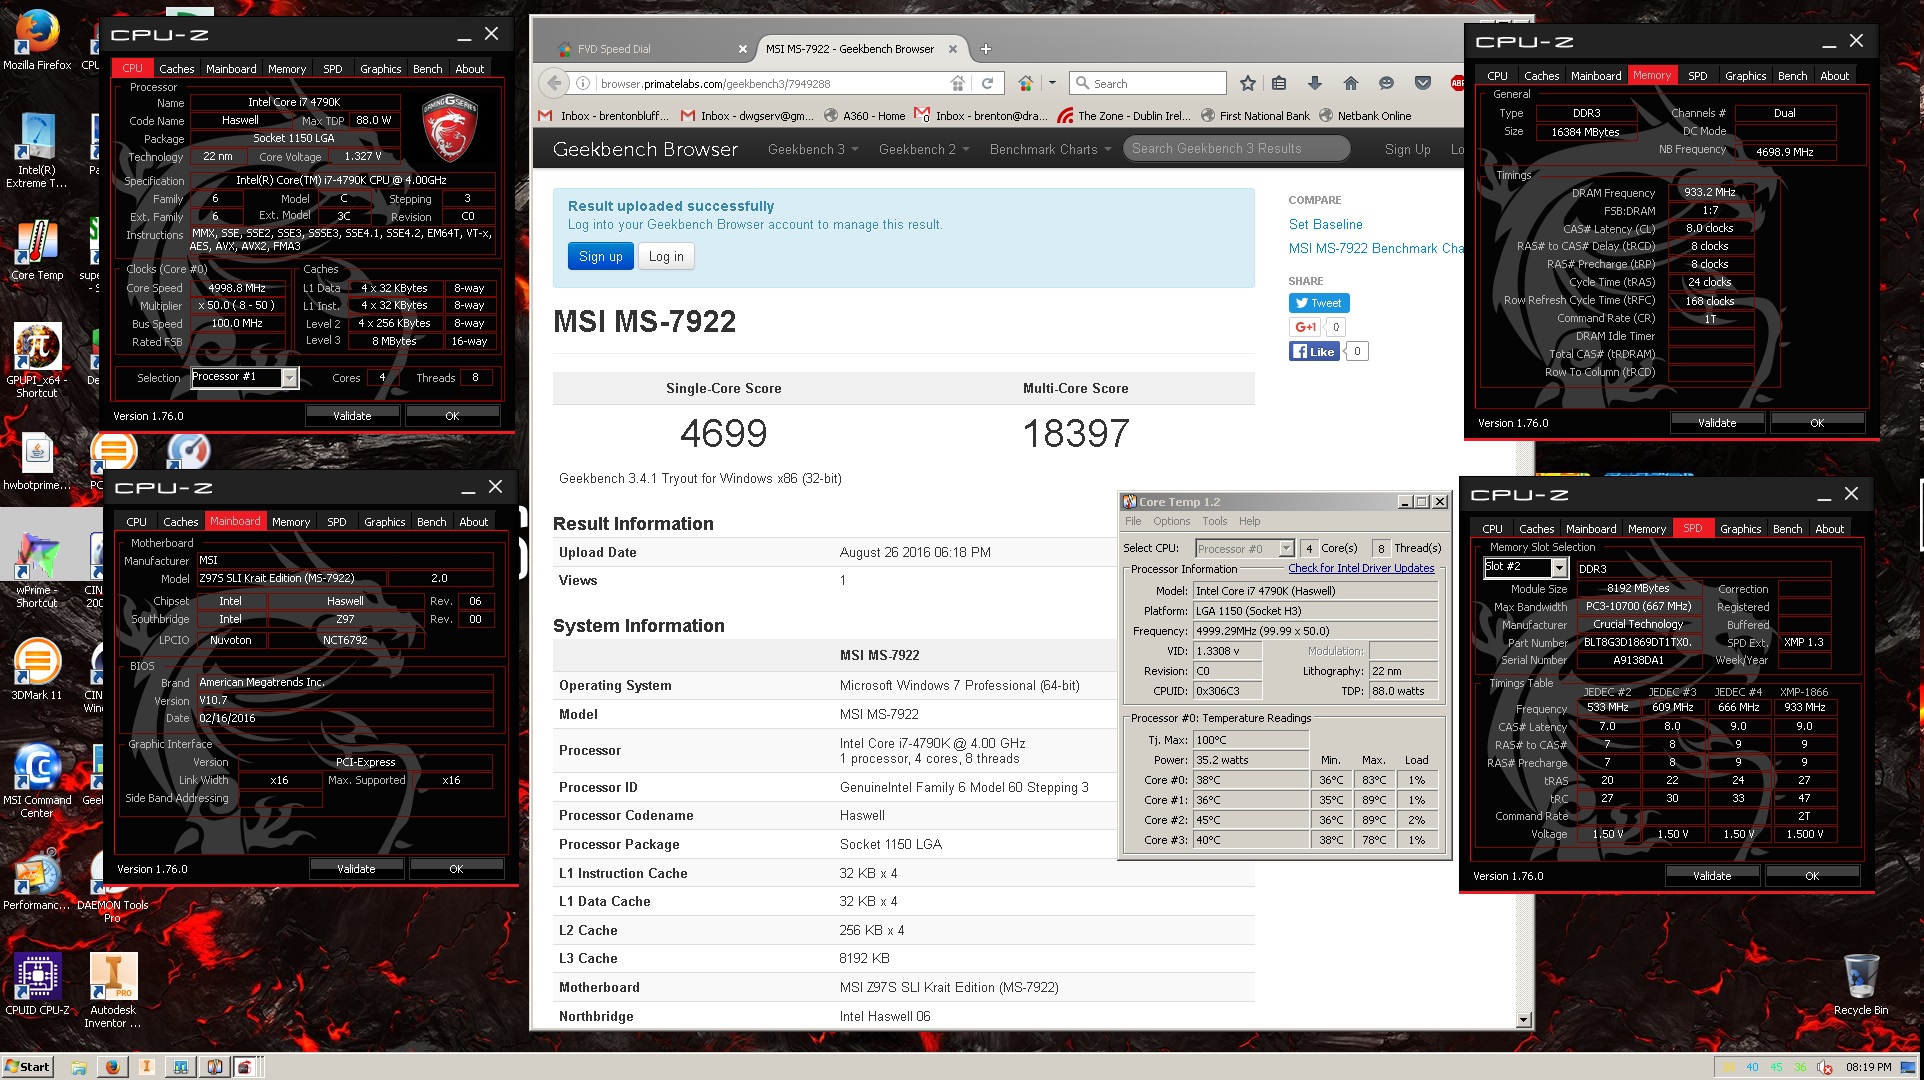Expand the Geekbench 3 dropdown menu

pos(812,149)
